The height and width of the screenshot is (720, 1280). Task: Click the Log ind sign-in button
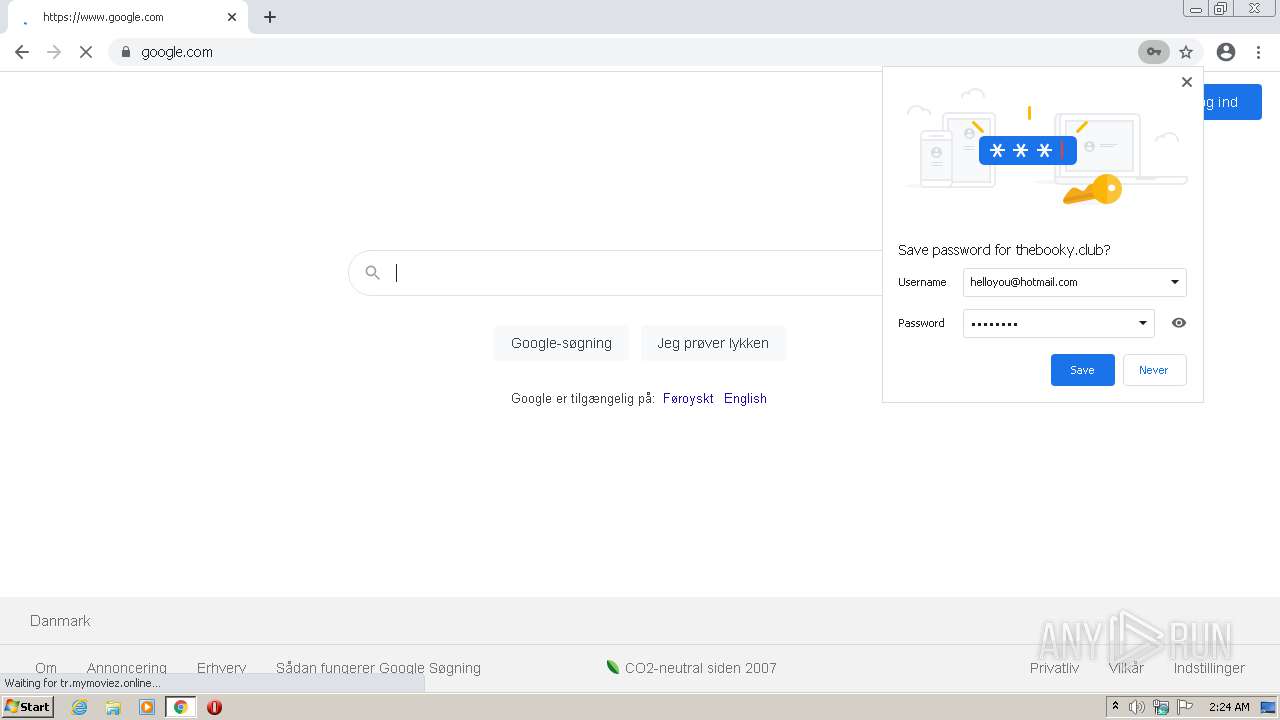[x=1232, y=102]
